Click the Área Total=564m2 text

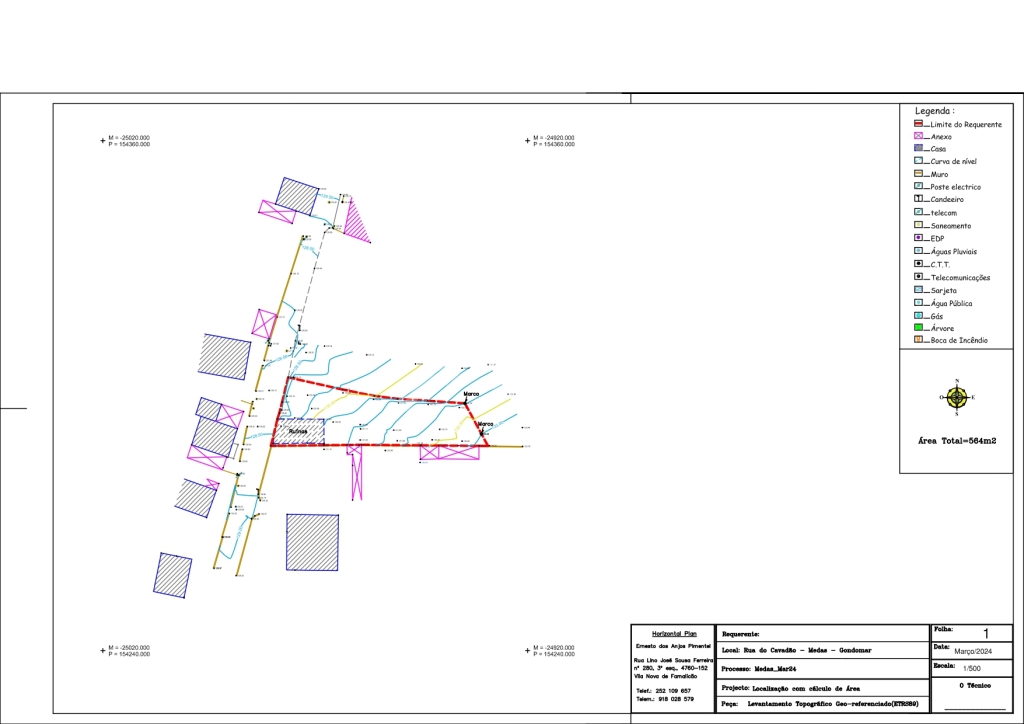point(957,440)
